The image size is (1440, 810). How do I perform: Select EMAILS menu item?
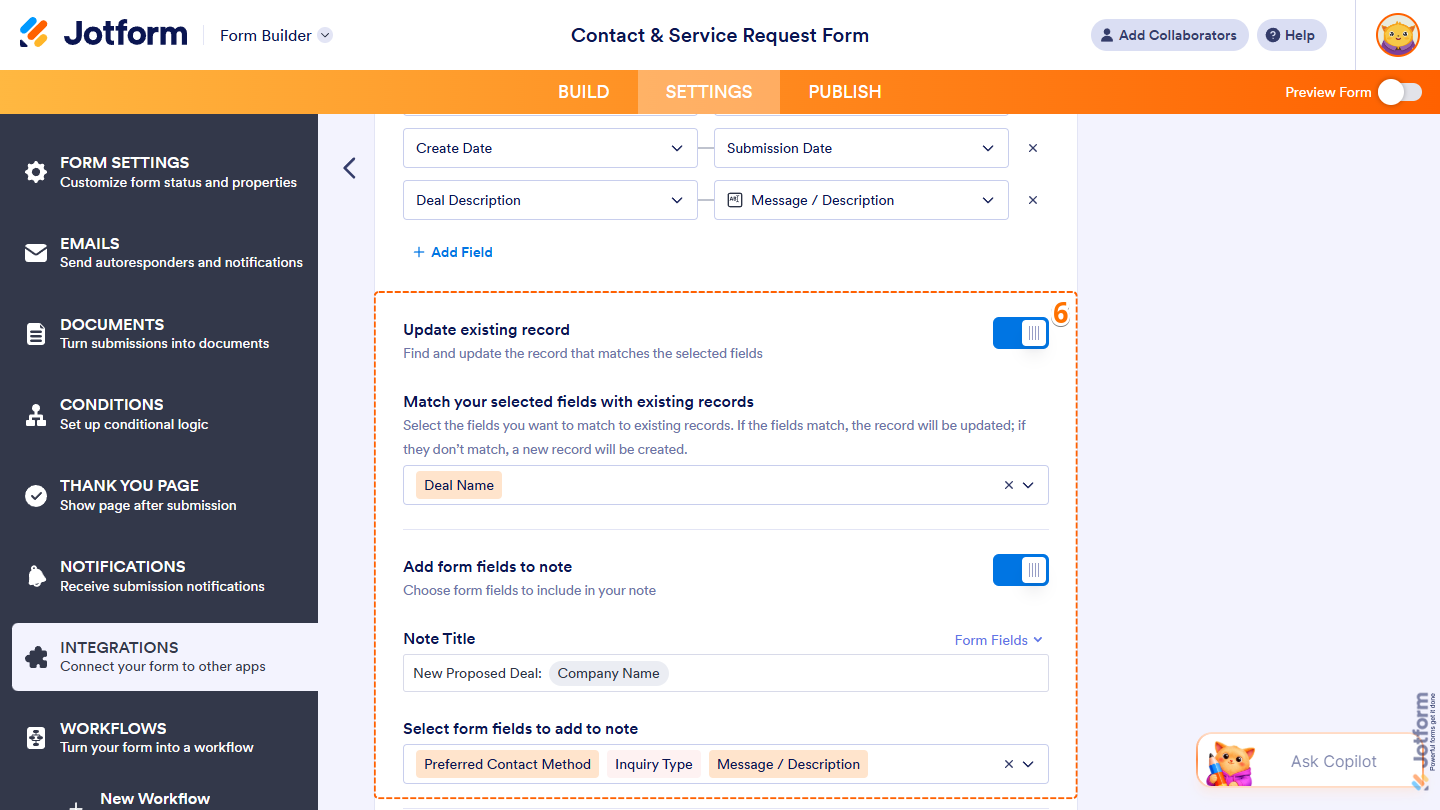coord(159,253)
